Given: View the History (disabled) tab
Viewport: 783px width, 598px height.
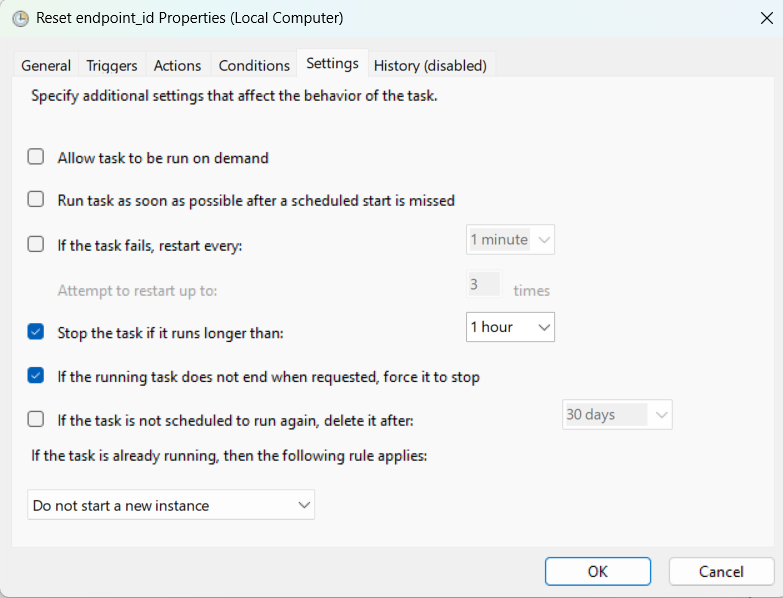Looking at the screenshot, I should [x=430, y=65].
